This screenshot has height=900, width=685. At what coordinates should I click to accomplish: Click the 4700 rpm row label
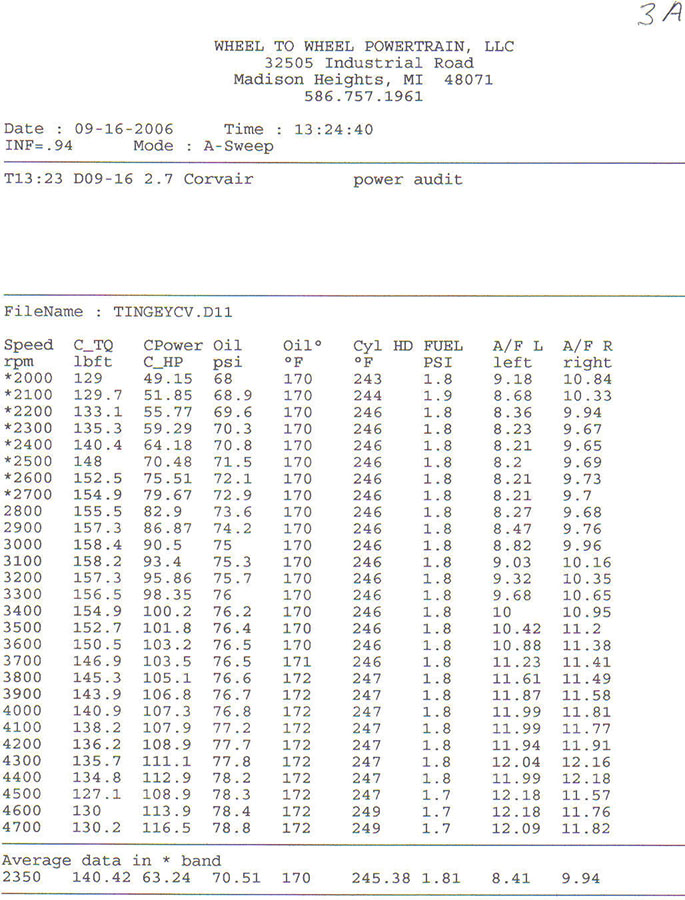(24, 831)
